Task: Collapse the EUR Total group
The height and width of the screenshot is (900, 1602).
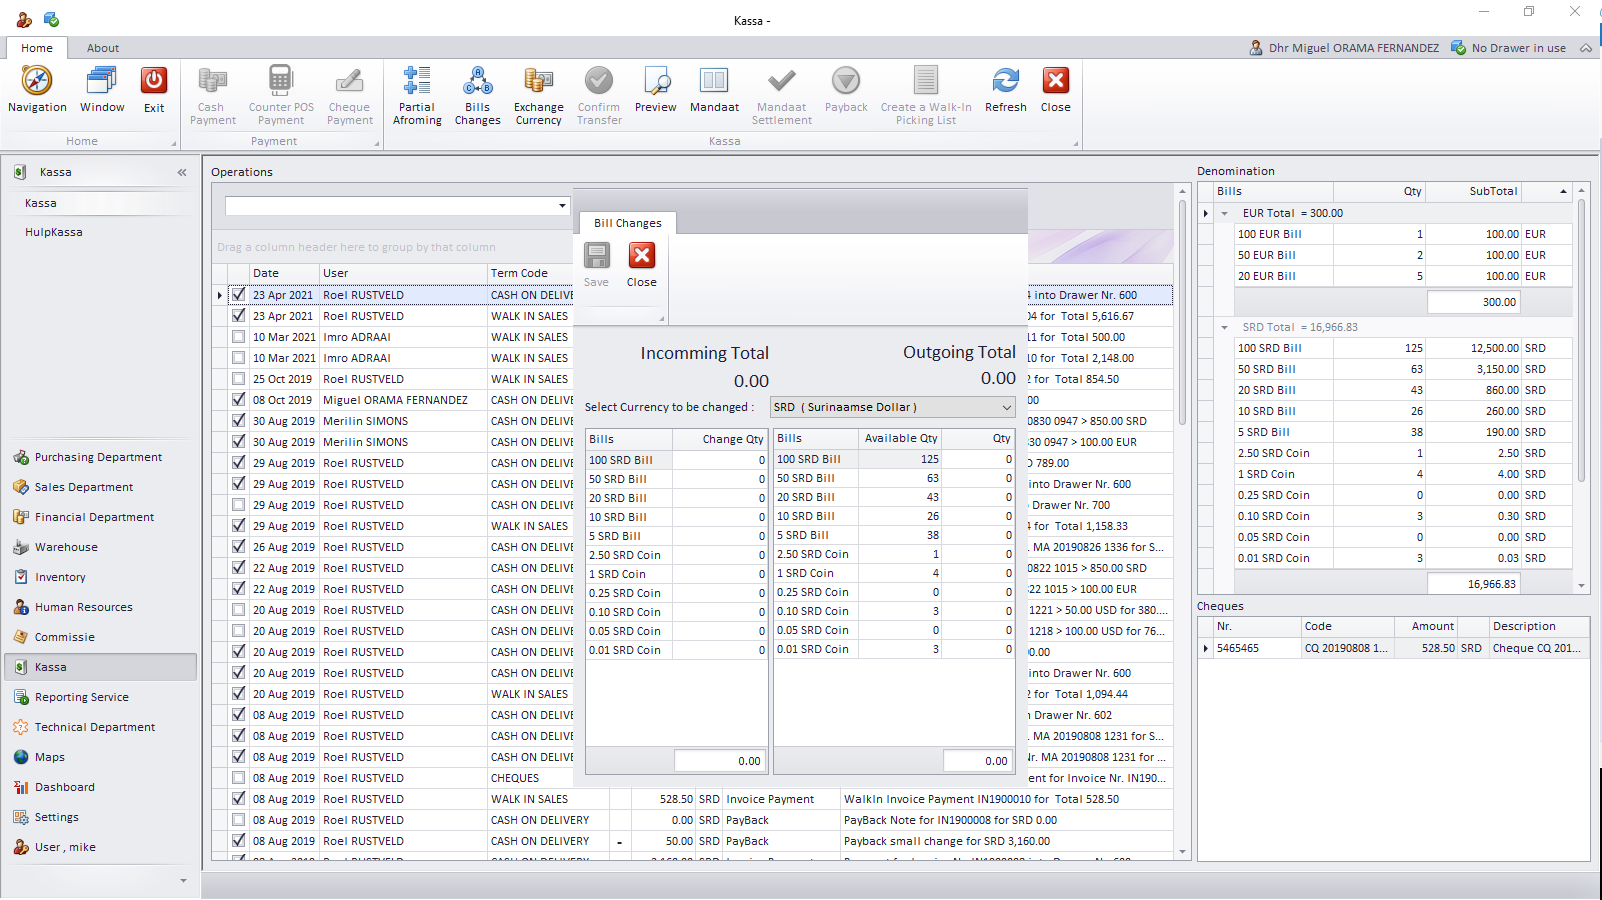Action: pos(1224,213)
